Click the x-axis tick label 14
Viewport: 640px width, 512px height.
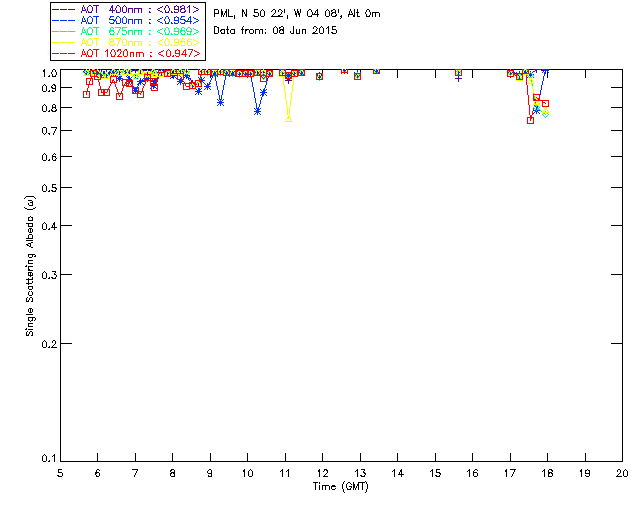(x=398, y=473)
